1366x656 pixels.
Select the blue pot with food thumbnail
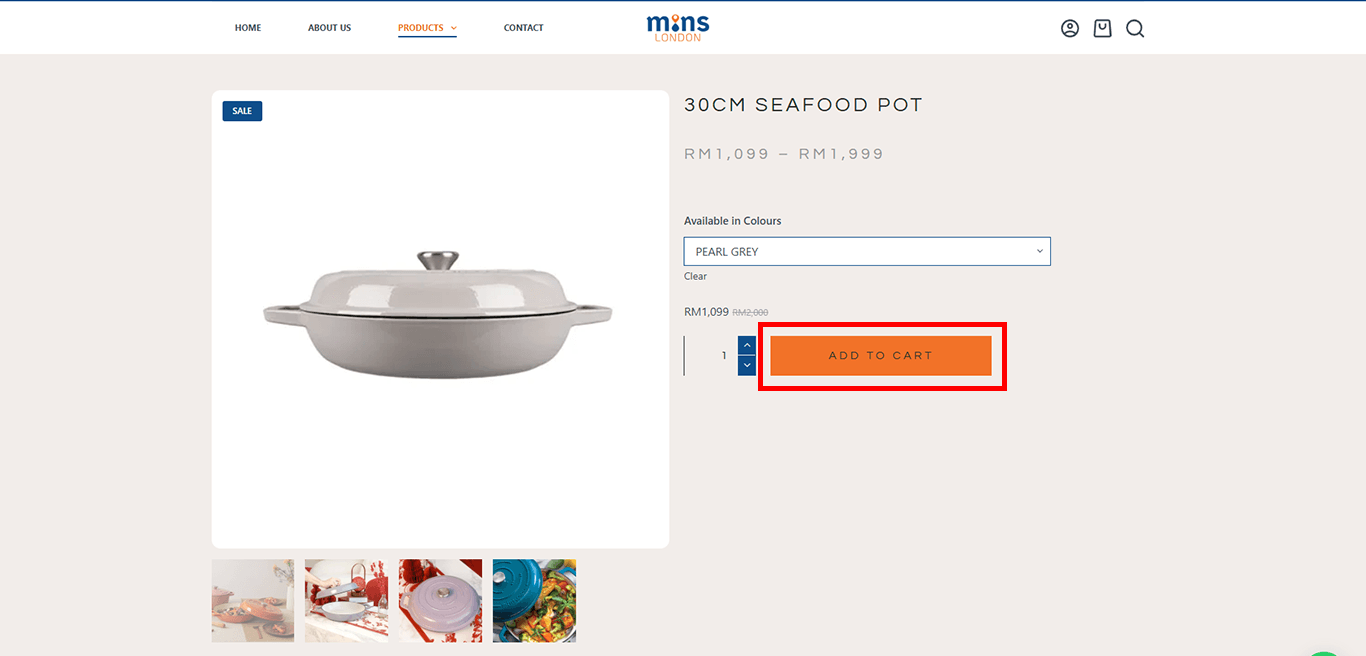point(534,600)
